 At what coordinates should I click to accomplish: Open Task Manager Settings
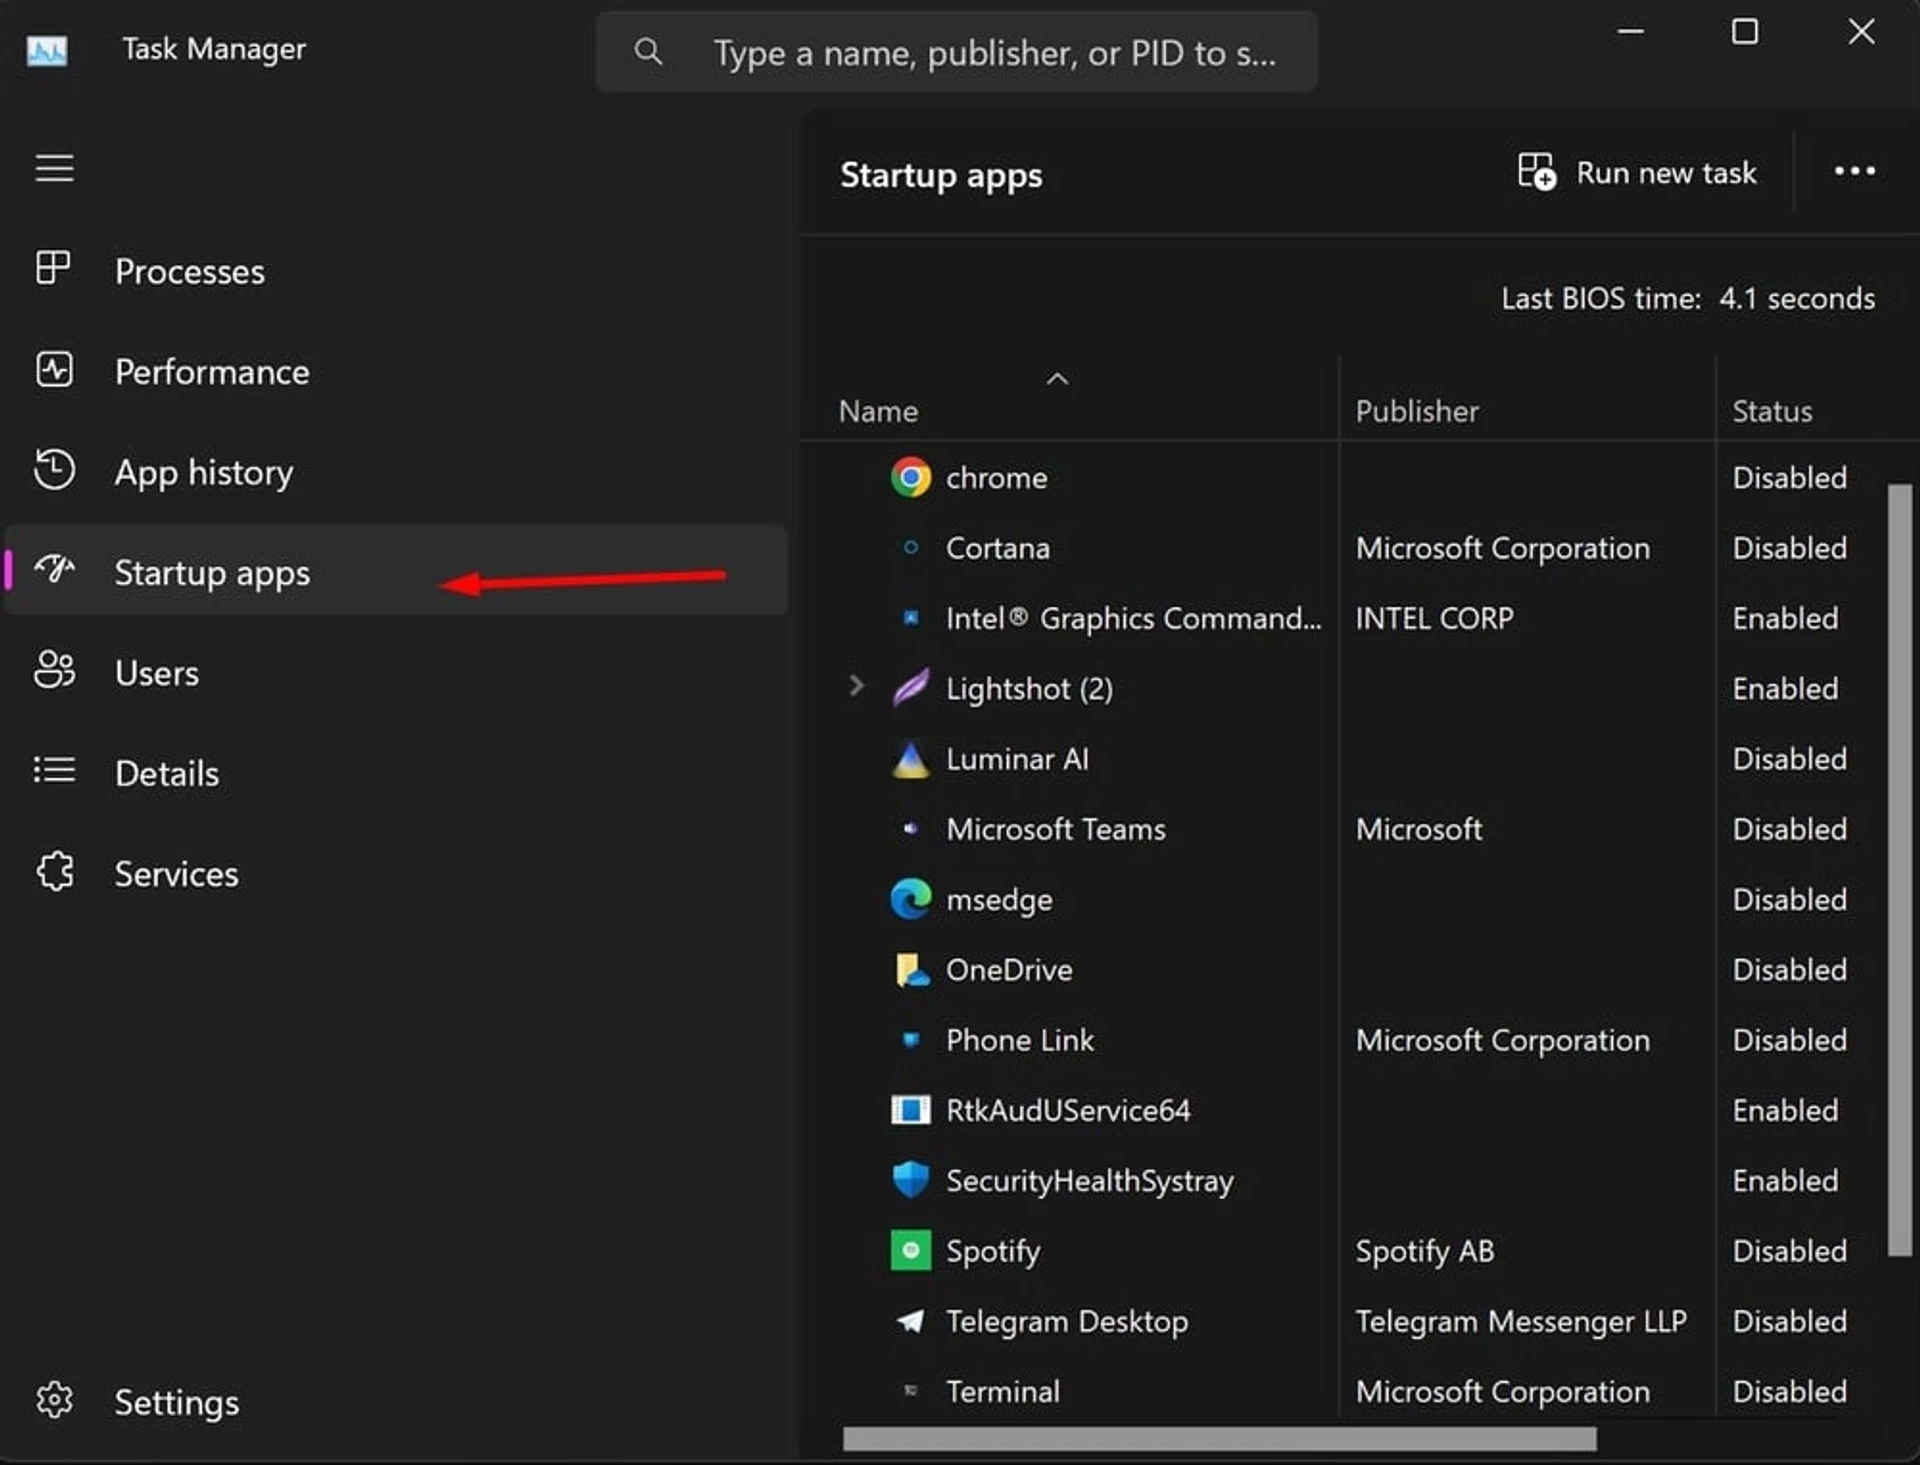(x=397, y=1401)
